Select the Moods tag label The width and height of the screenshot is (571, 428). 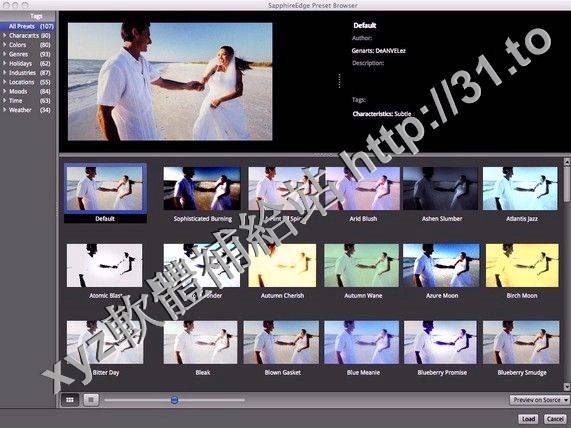tap(18, 91)
